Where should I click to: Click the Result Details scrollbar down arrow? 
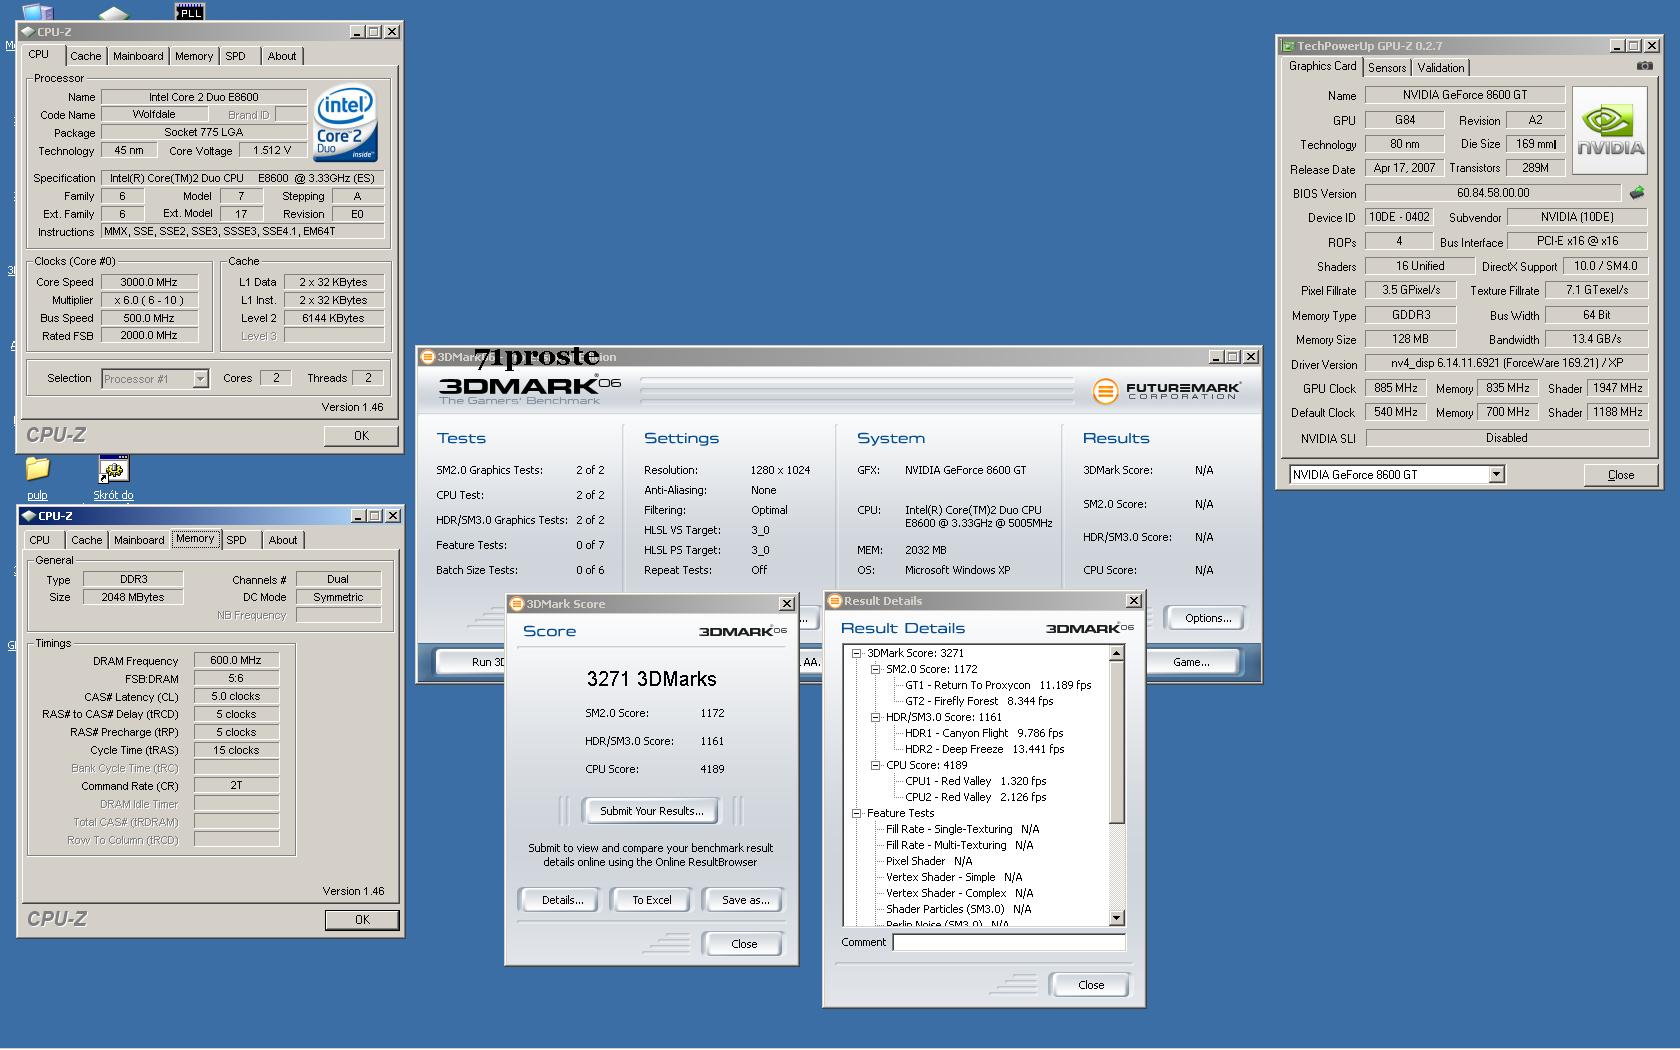coord(1117,918)
